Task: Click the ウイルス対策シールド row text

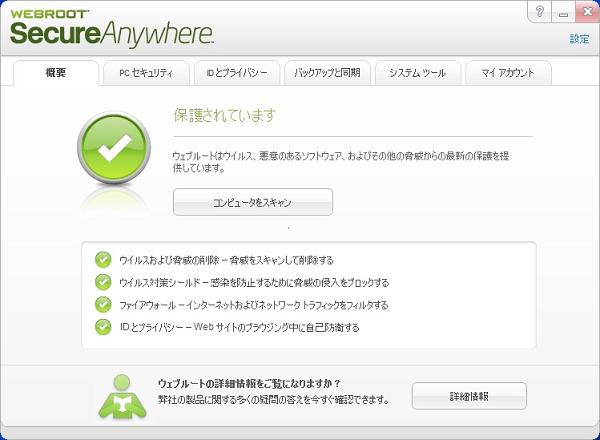Action: [254, 282]
